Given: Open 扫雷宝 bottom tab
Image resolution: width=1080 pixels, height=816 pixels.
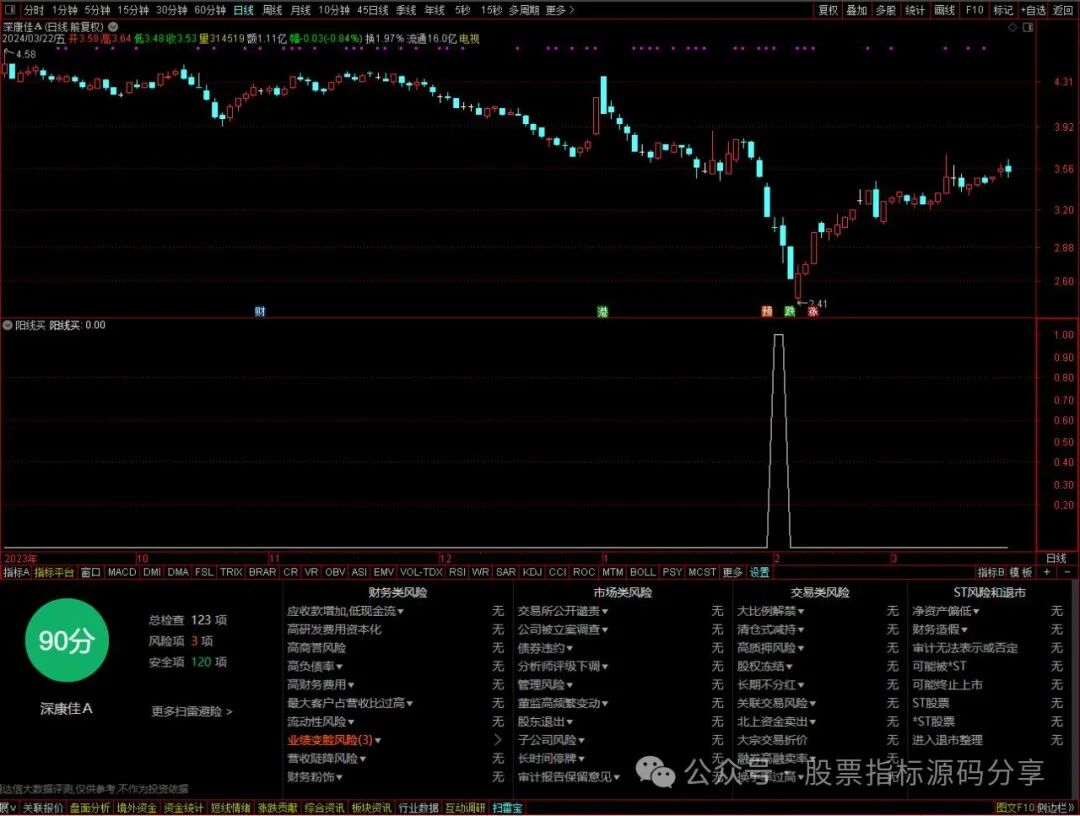Looking at the screenshot, I should [x=507, y=808].
